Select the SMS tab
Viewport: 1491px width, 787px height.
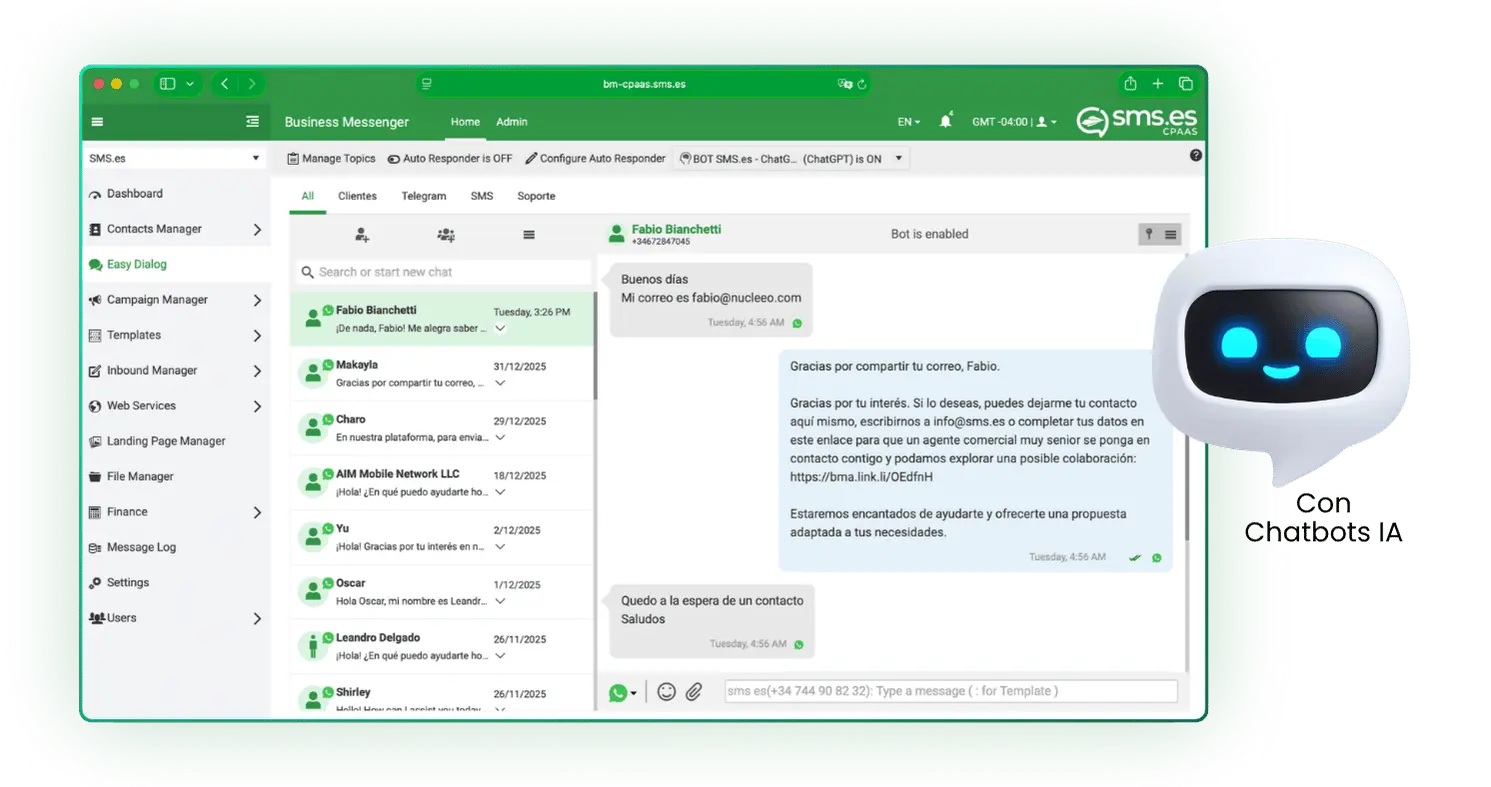(x=482, y=196)
